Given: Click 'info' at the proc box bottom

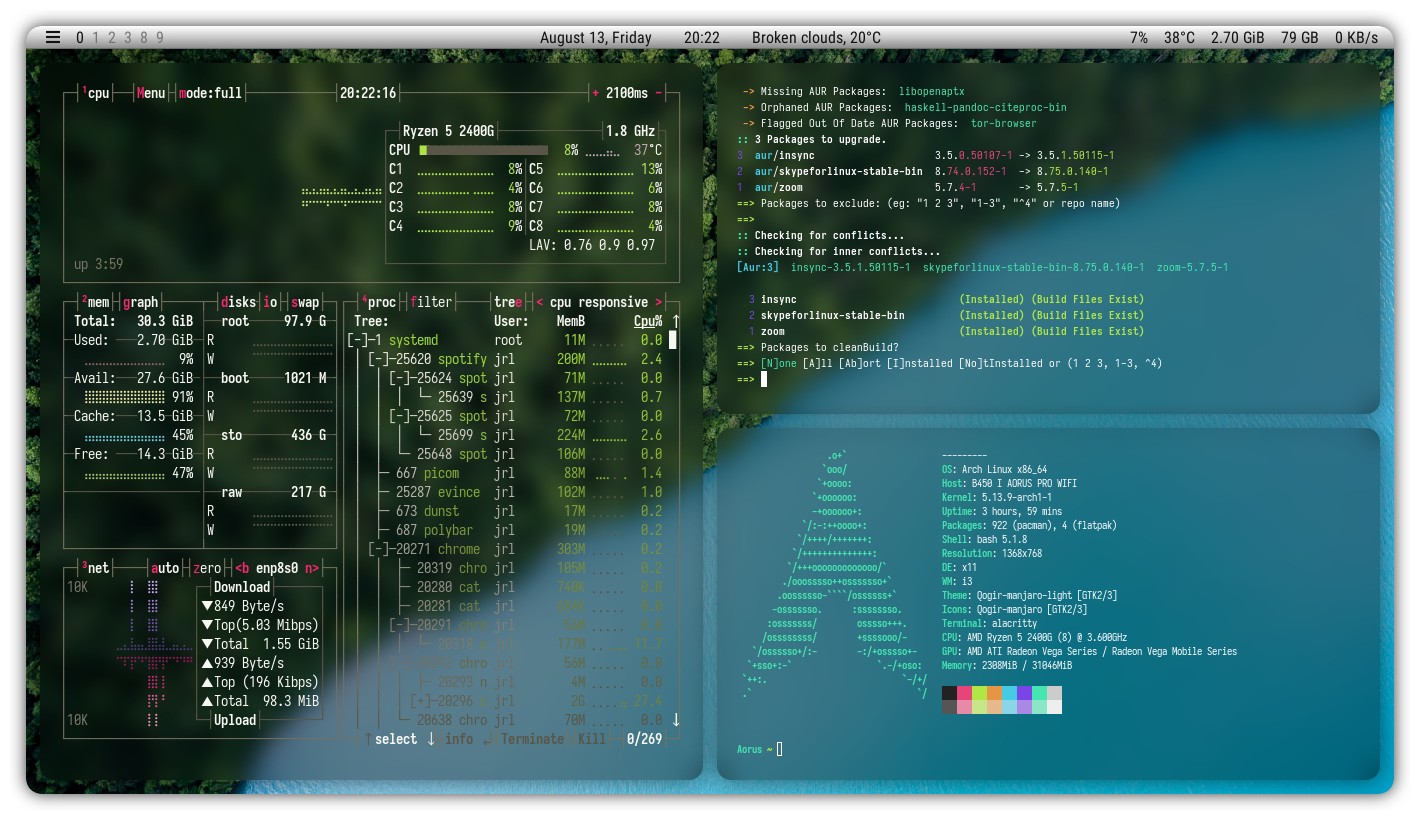Looking at the screenshot, I should coord(459,739).
